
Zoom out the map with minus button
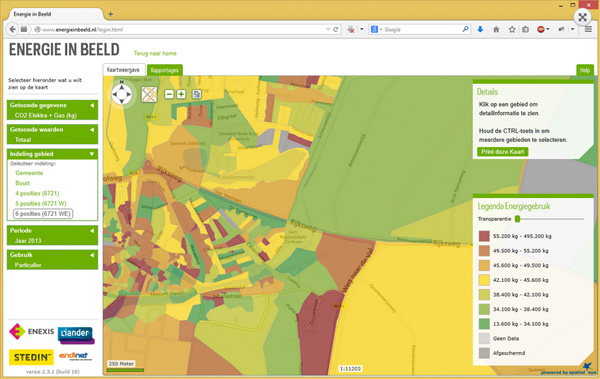coord(169,94)
